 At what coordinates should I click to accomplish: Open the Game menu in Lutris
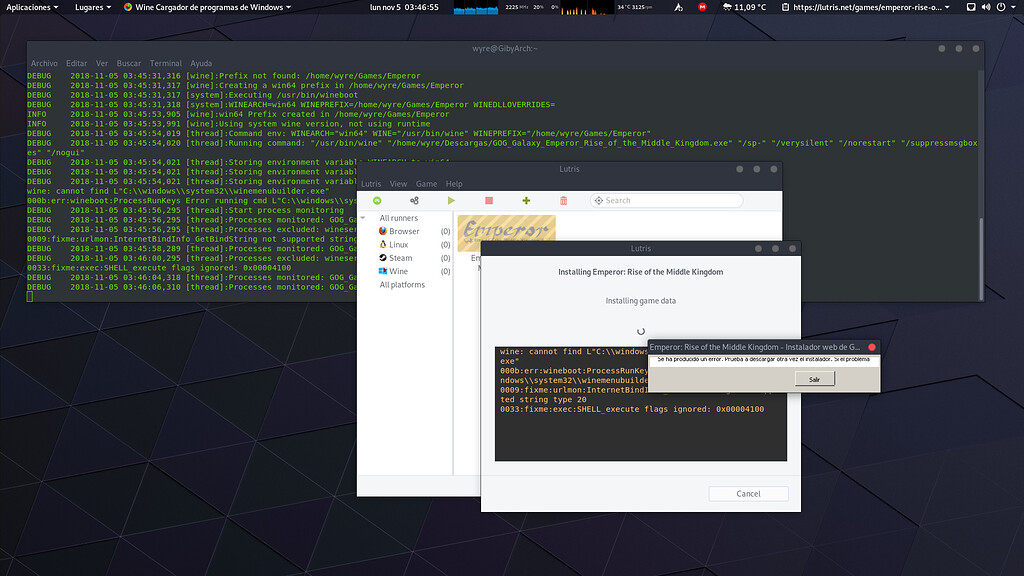point(426,184)
